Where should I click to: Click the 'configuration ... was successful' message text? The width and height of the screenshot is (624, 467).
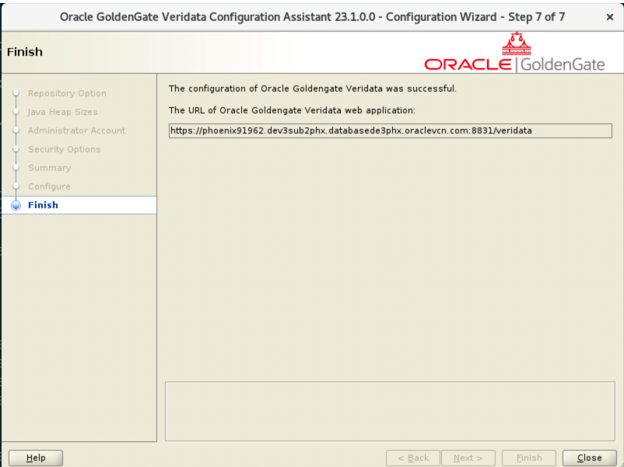(x=312, y=88)
